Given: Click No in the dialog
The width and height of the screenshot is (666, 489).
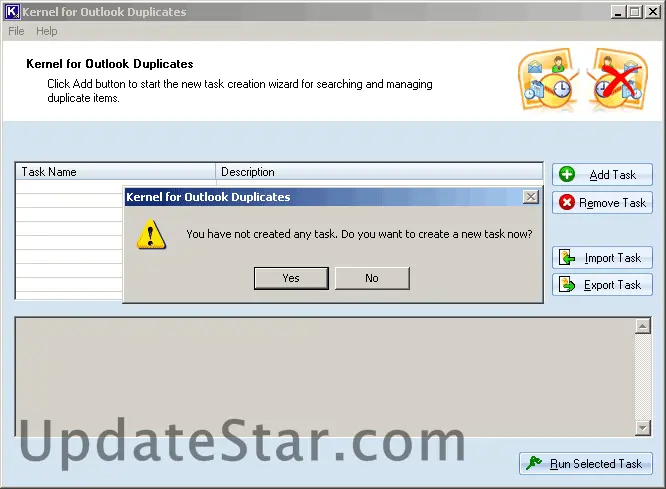Looking at the screenshot, I should tap(372, 278).
